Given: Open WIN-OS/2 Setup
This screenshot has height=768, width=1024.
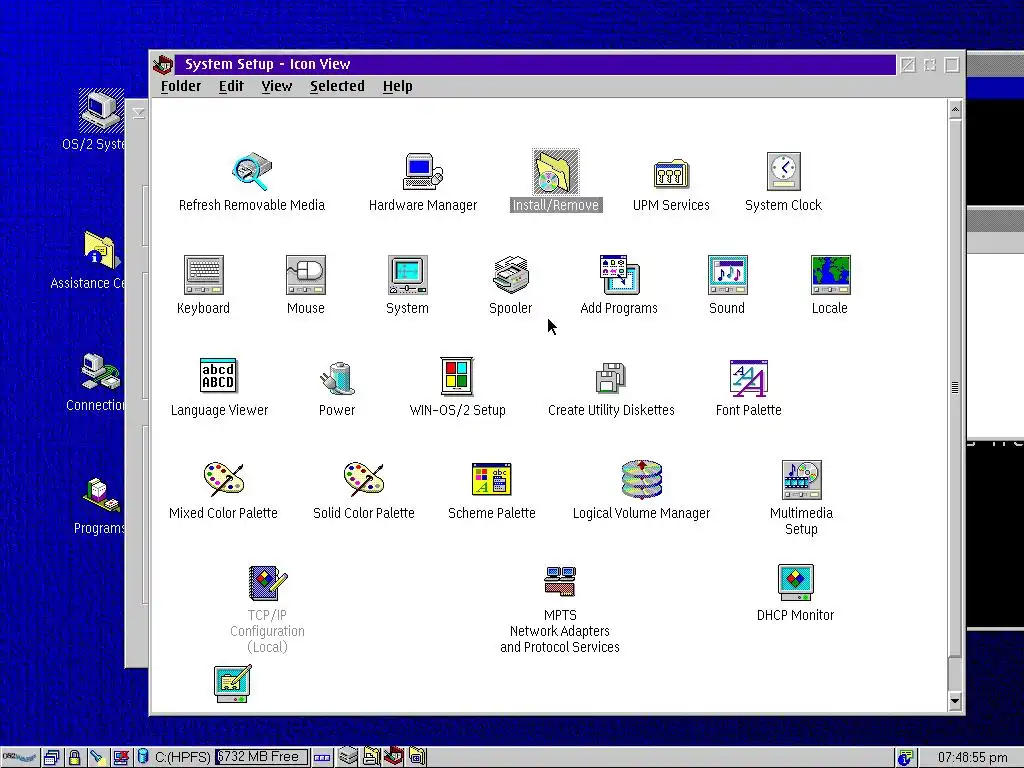Looking at the screenshot, I should tap(457, 377).
